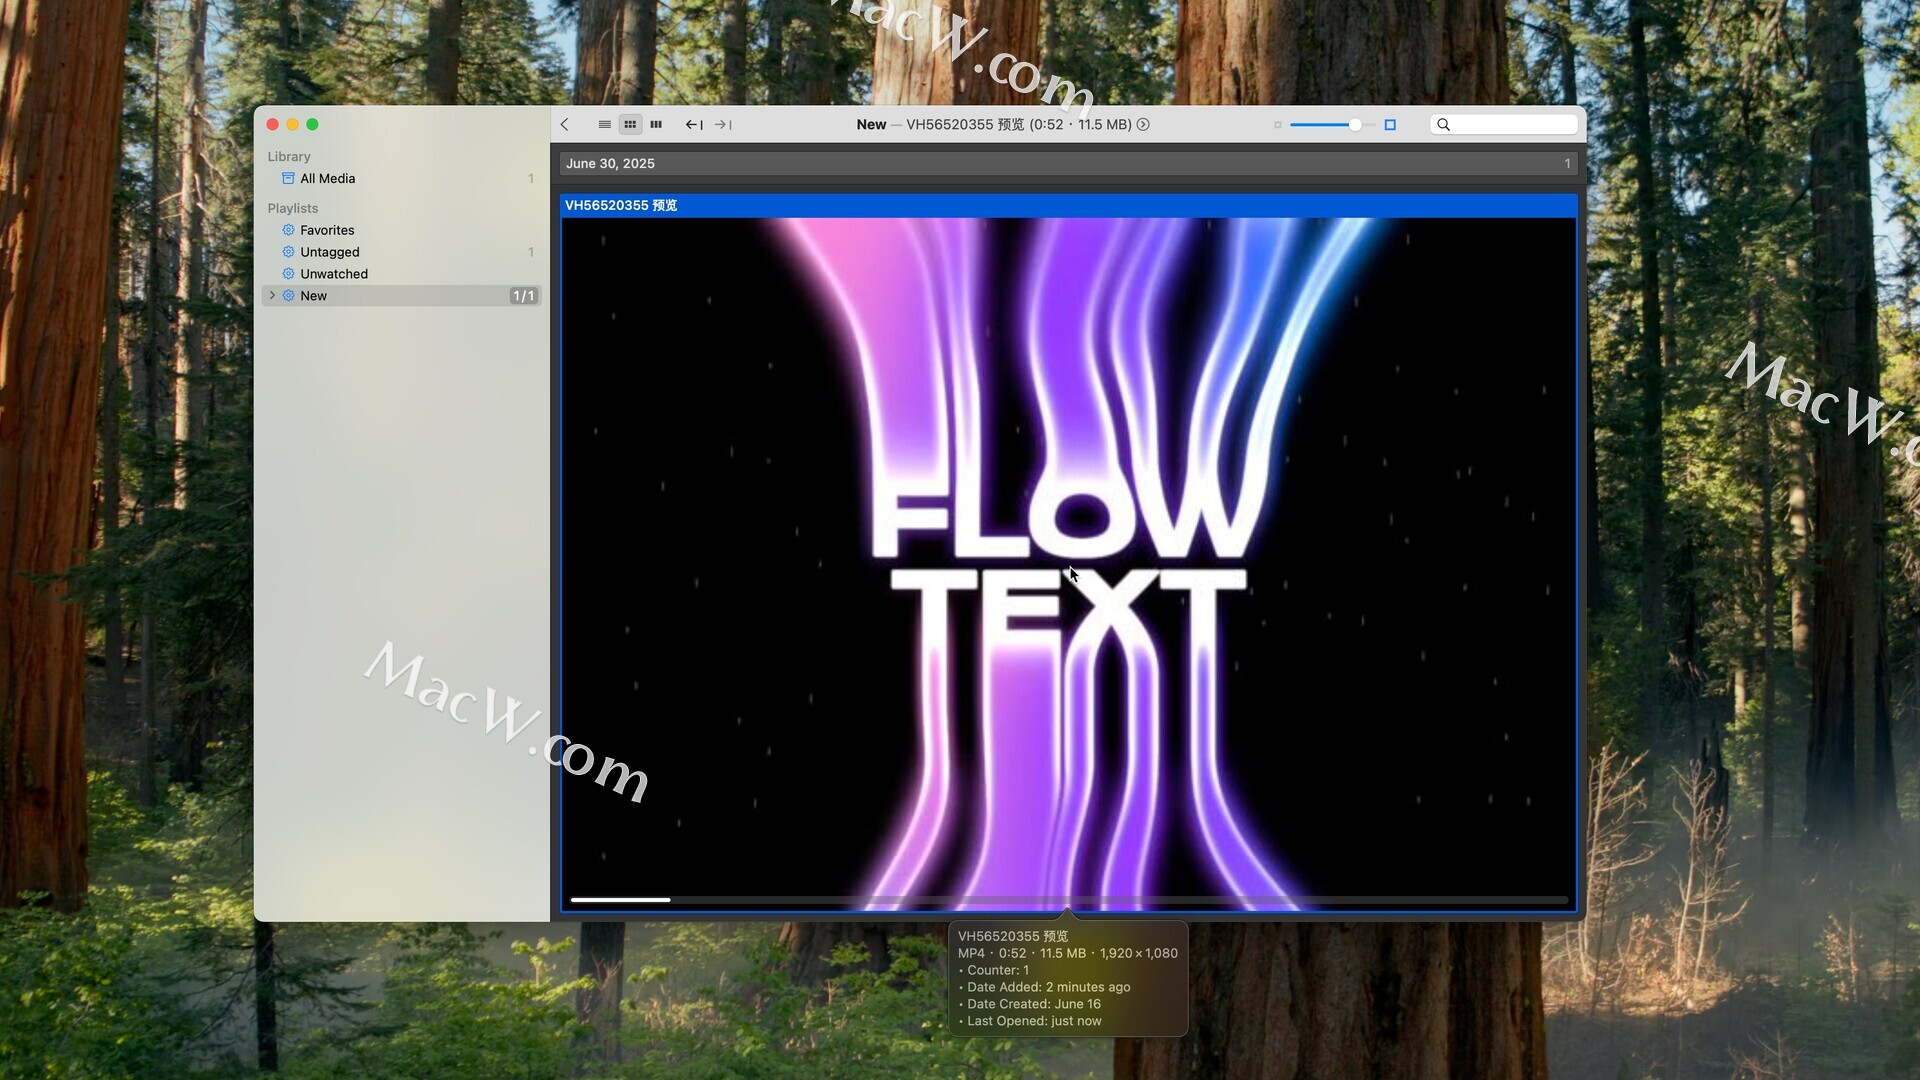Click the New playlist gear icon
Screen dimensions: 1920x1080
(288, 296)
